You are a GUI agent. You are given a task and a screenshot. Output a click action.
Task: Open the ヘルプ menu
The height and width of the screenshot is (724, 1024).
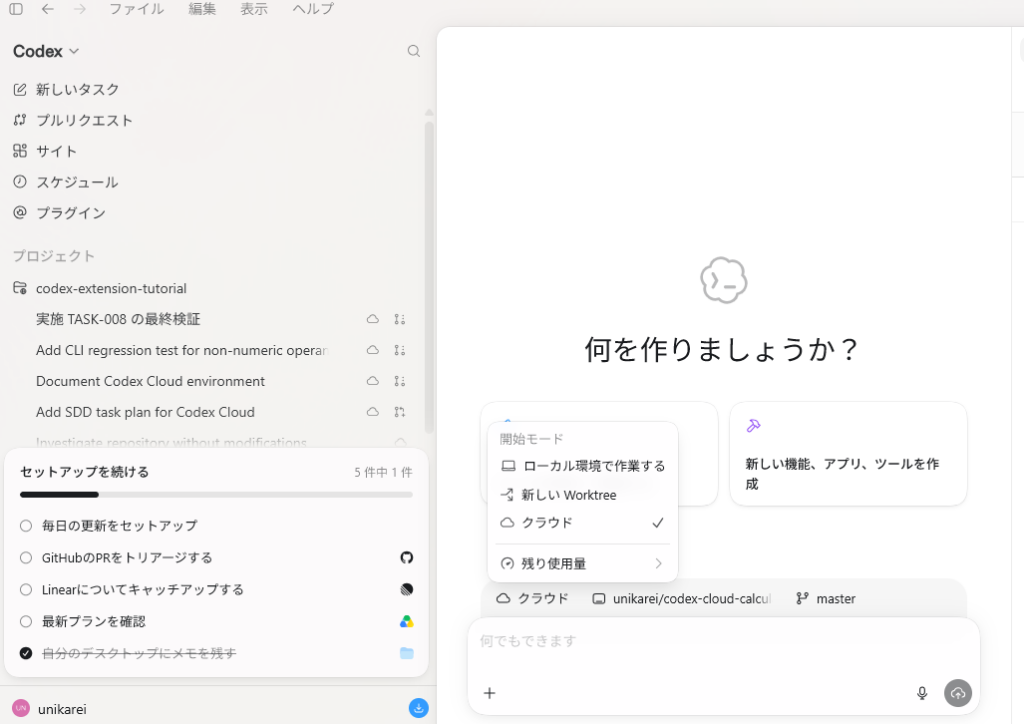coord(313,8)
